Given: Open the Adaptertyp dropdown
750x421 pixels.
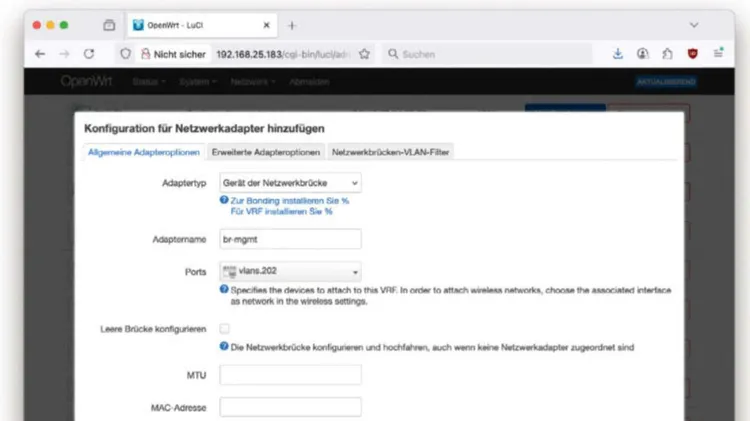Looking at the screenshot, I should (290, 183).
